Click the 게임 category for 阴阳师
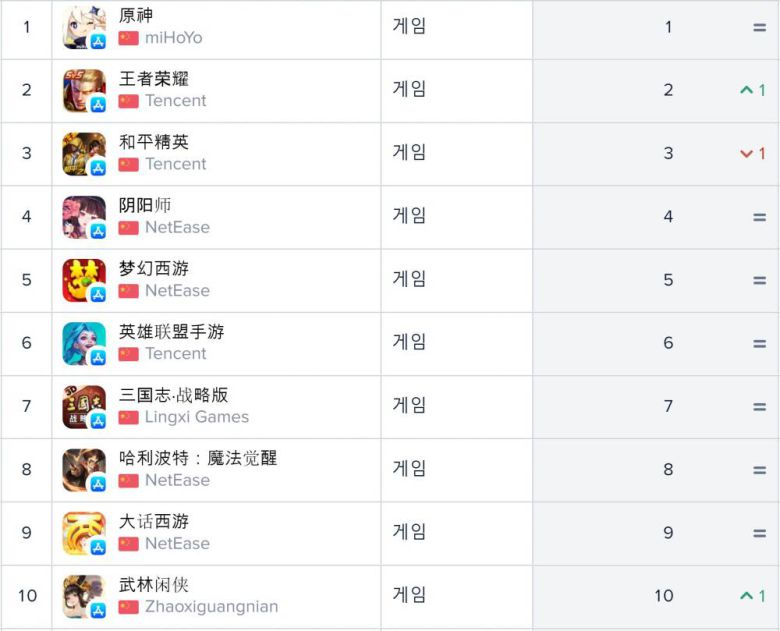Image resolution: width=780 pixels, height=631 pixels. tap(409, 215)
